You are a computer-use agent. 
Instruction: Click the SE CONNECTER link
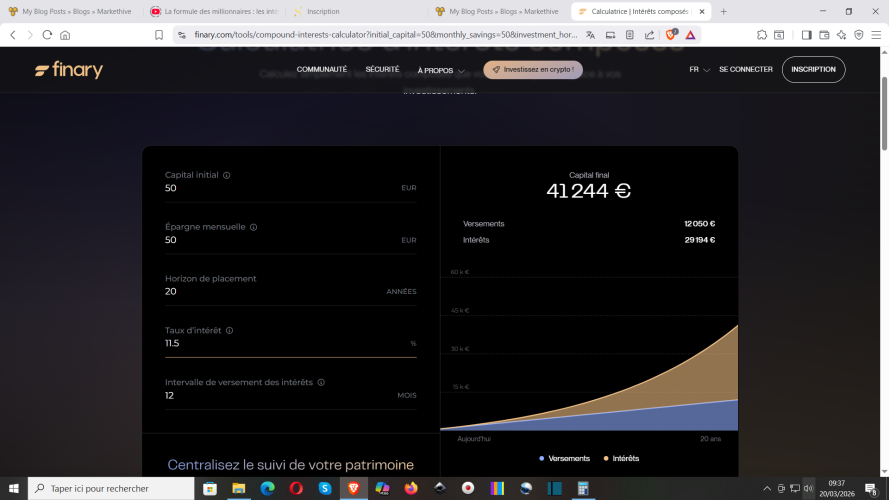coord(745,70)
